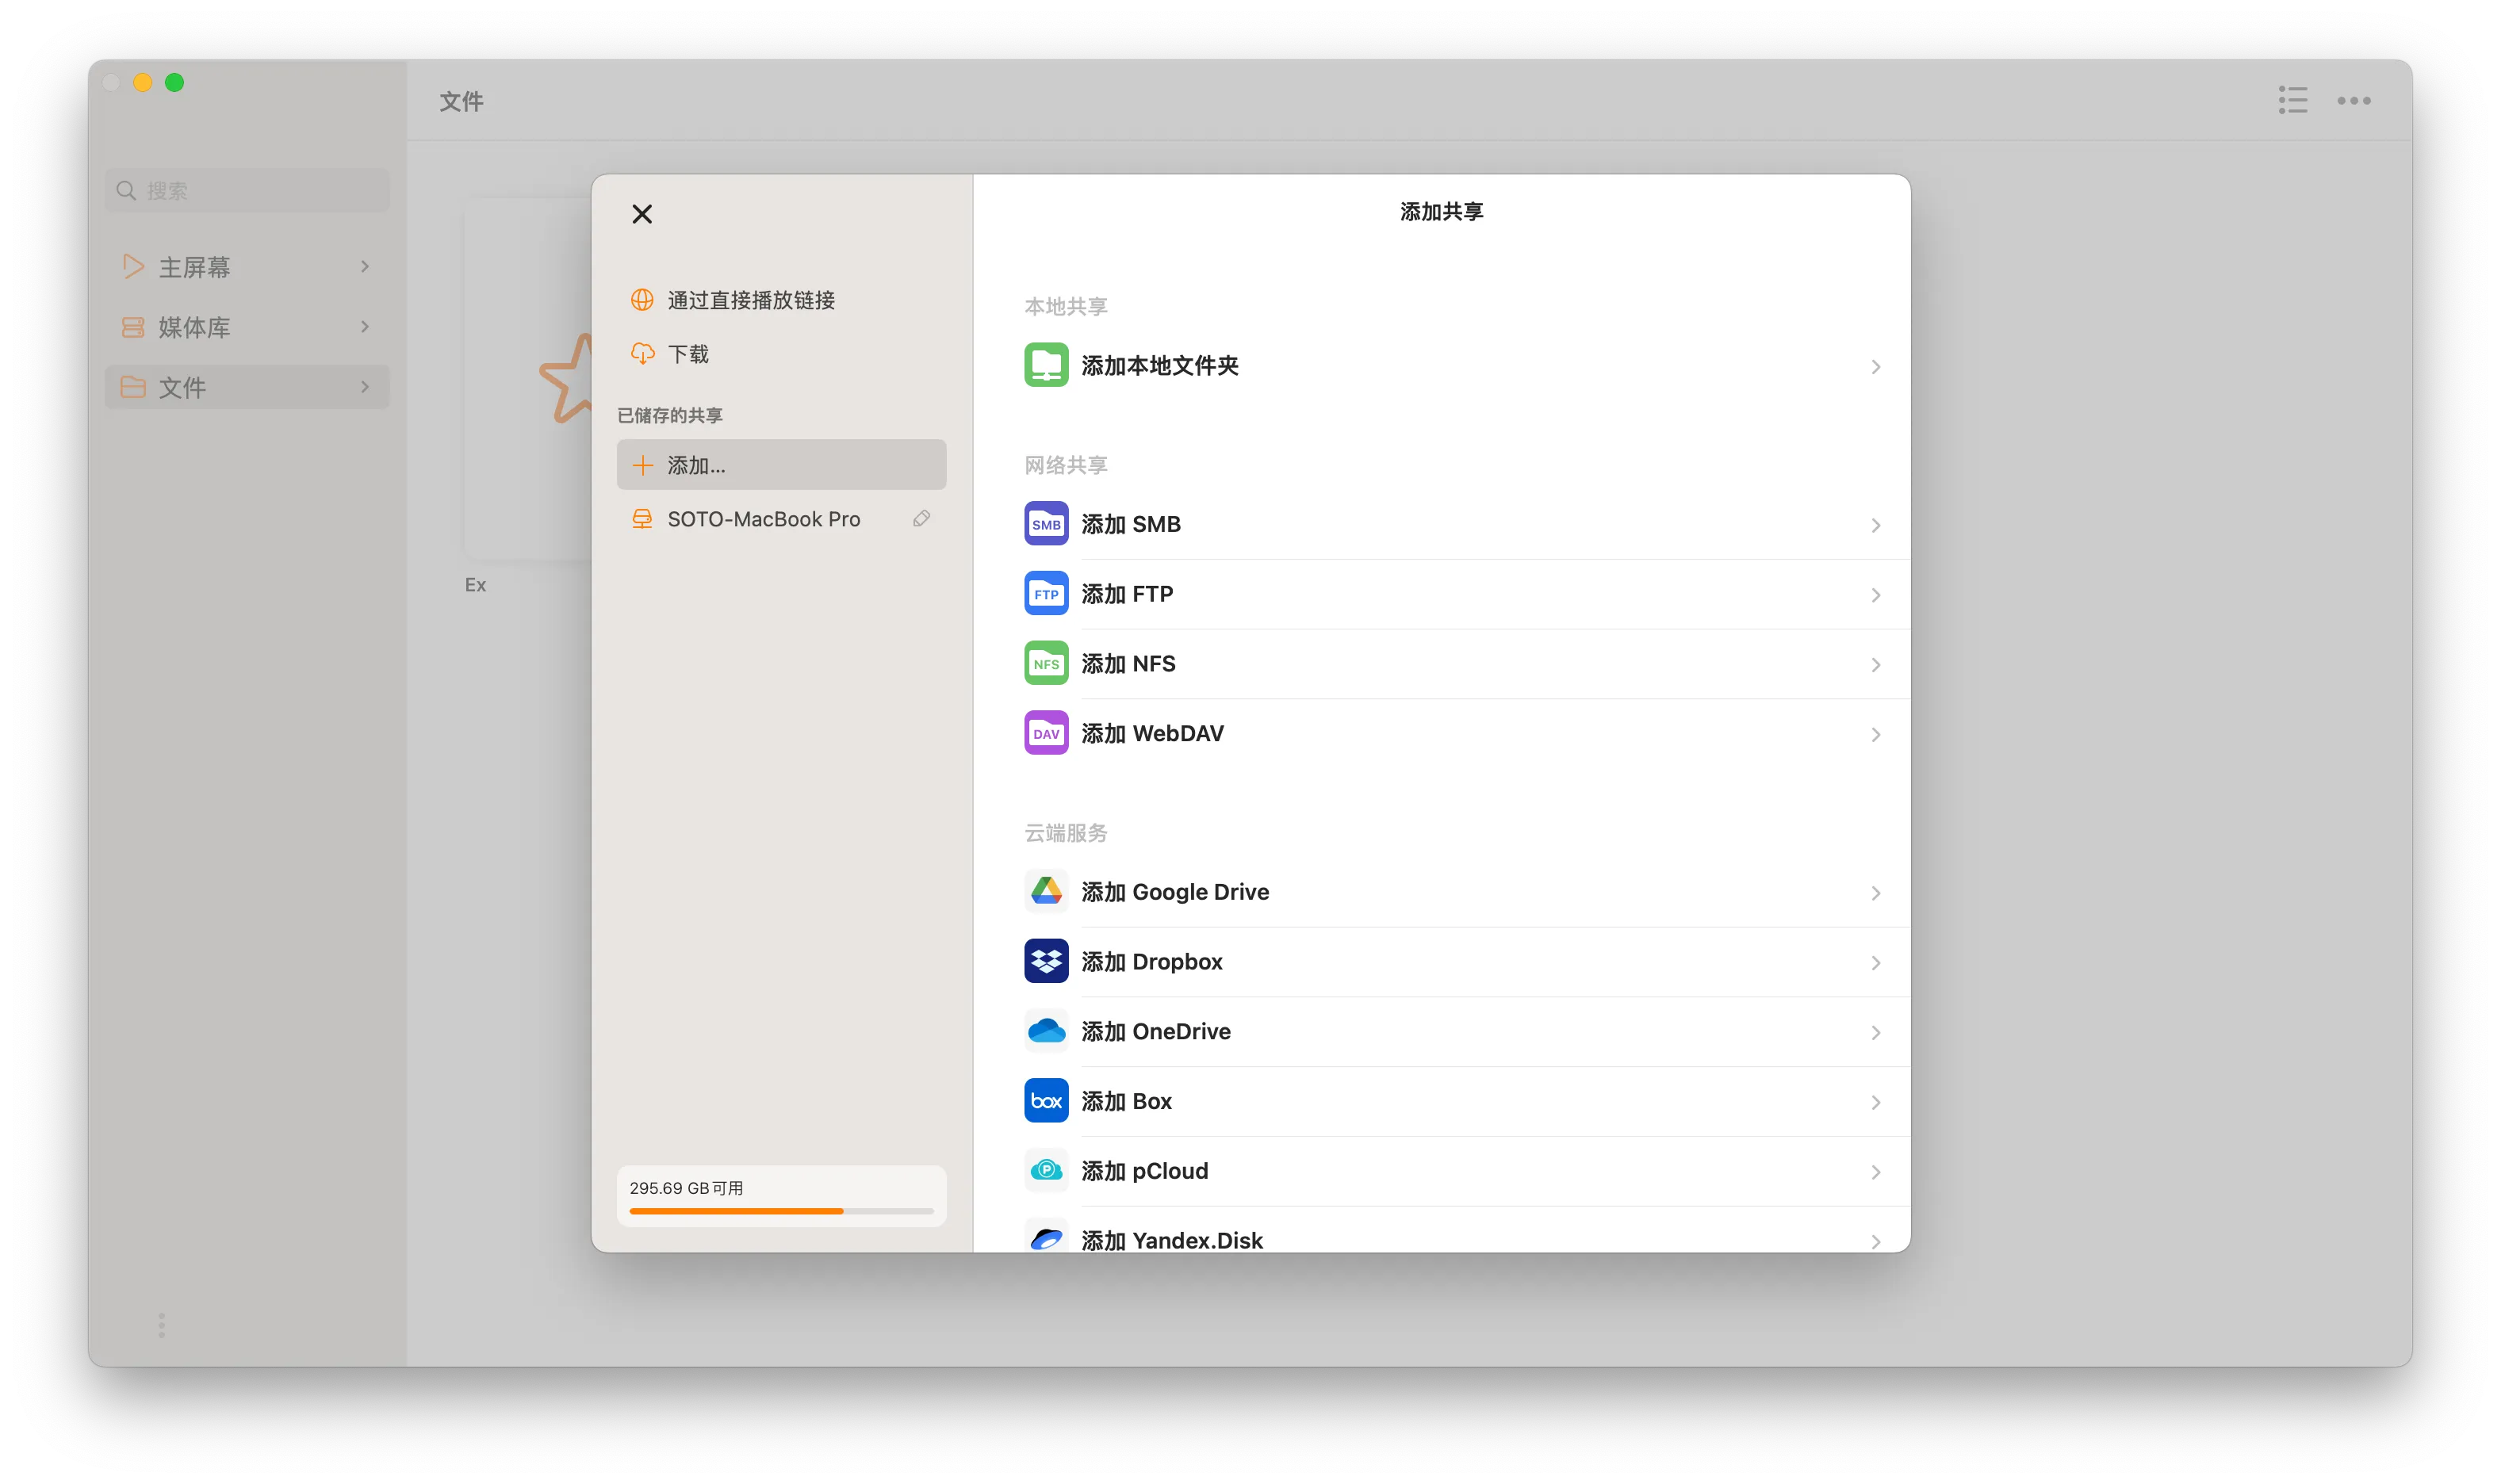Click the 添加 WebDAV label
2501x1484 pixels.
pyautogui.click(x=1152, y=733)
